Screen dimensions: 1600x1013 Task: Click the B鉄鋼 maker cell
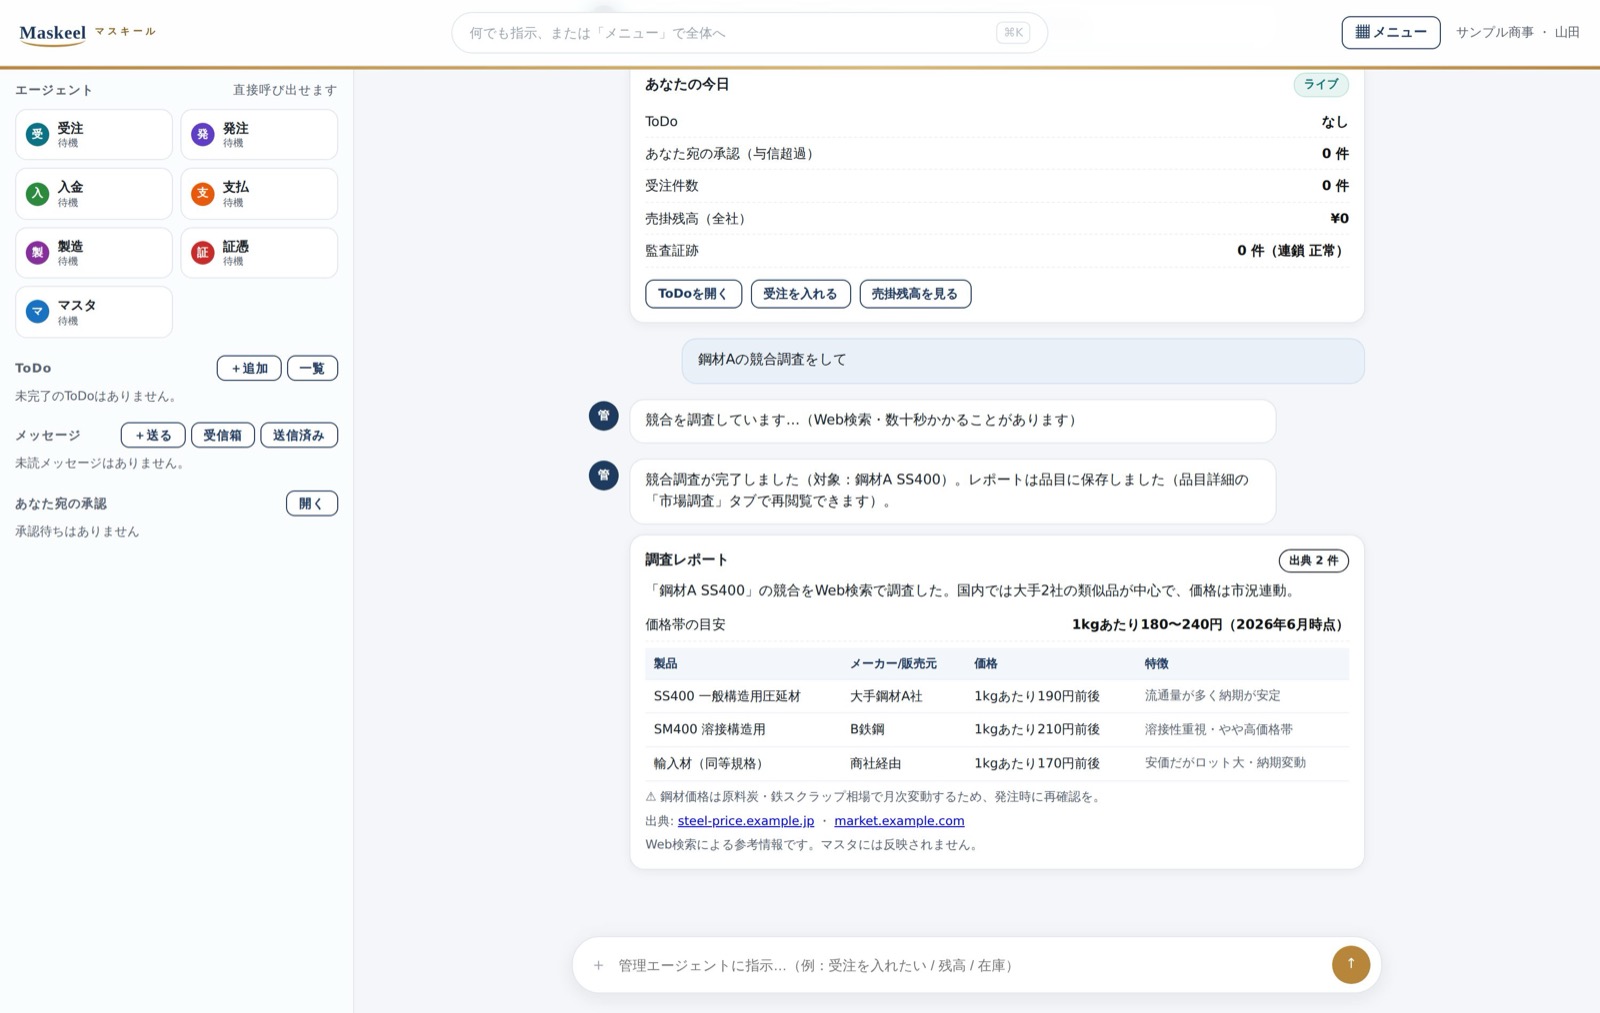pos(867,730)
